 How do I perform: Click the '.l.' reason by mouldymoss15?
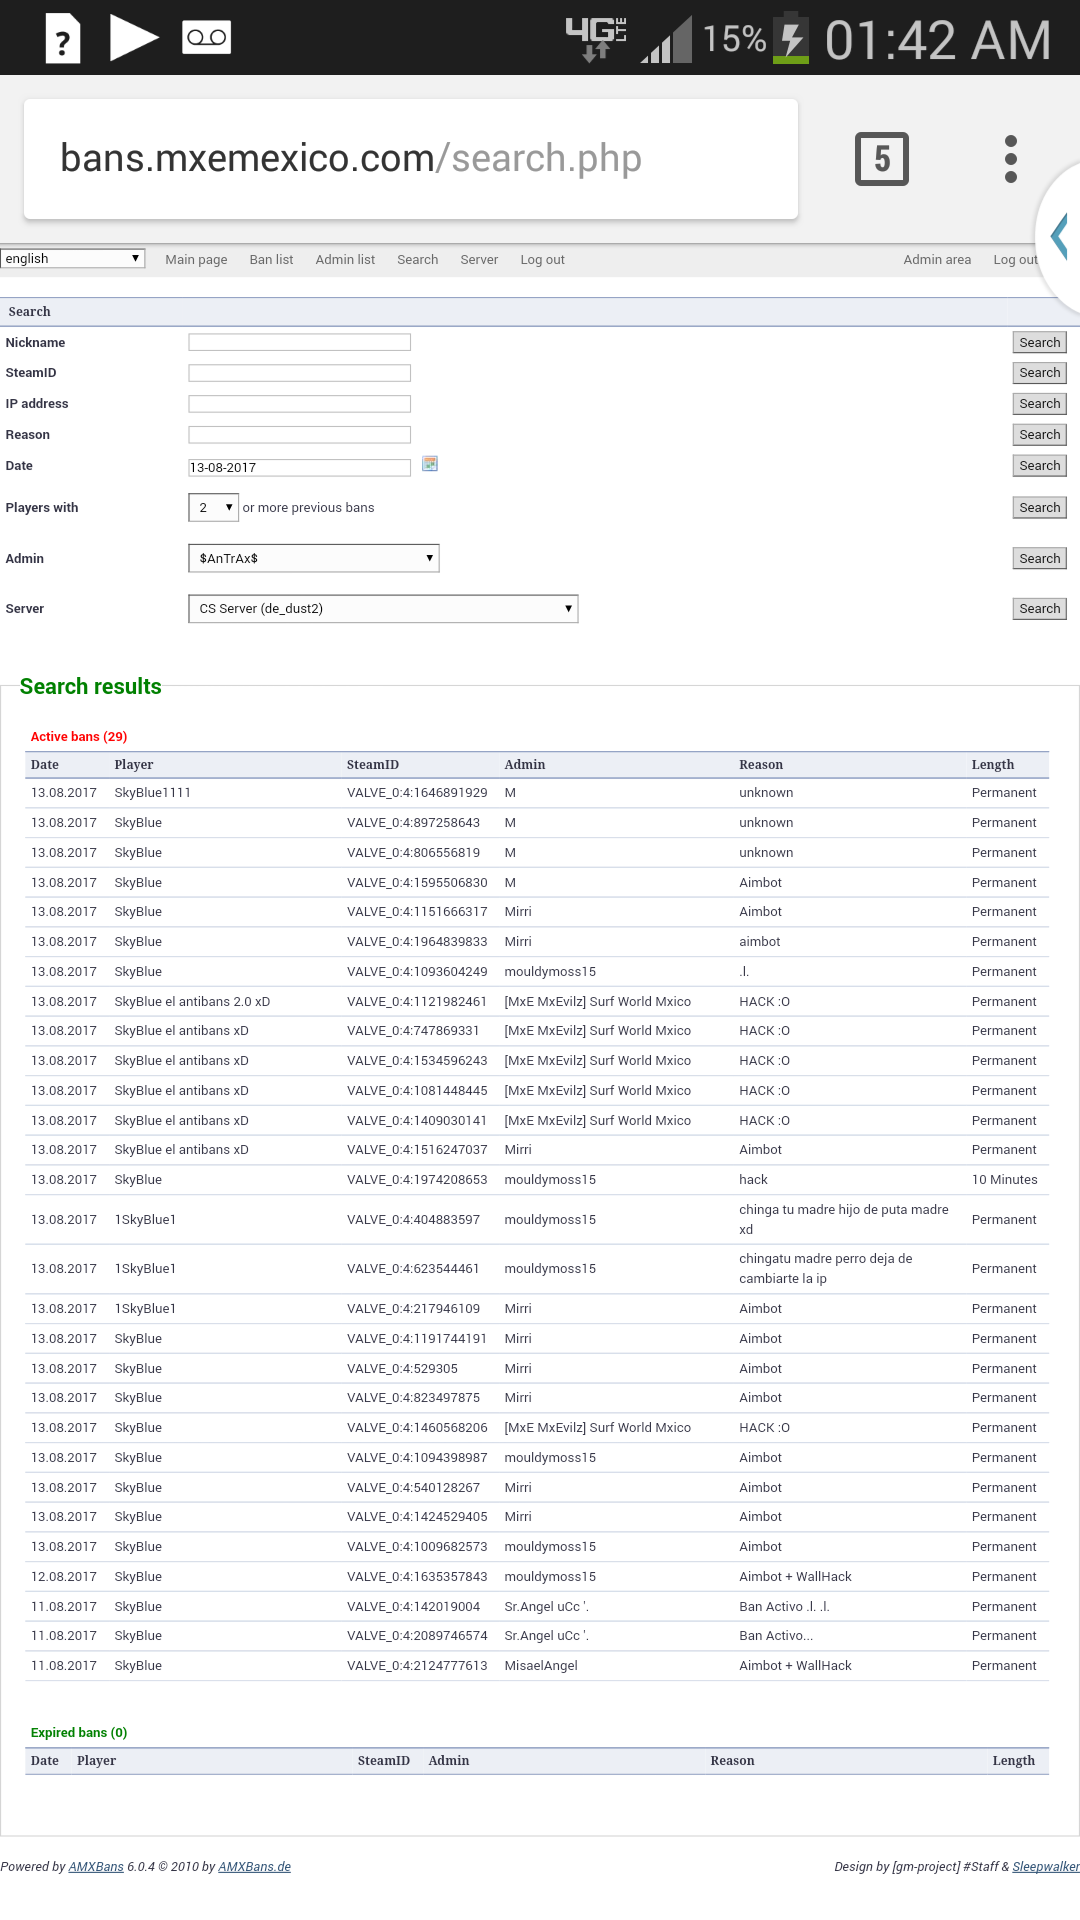pos(744,972)
